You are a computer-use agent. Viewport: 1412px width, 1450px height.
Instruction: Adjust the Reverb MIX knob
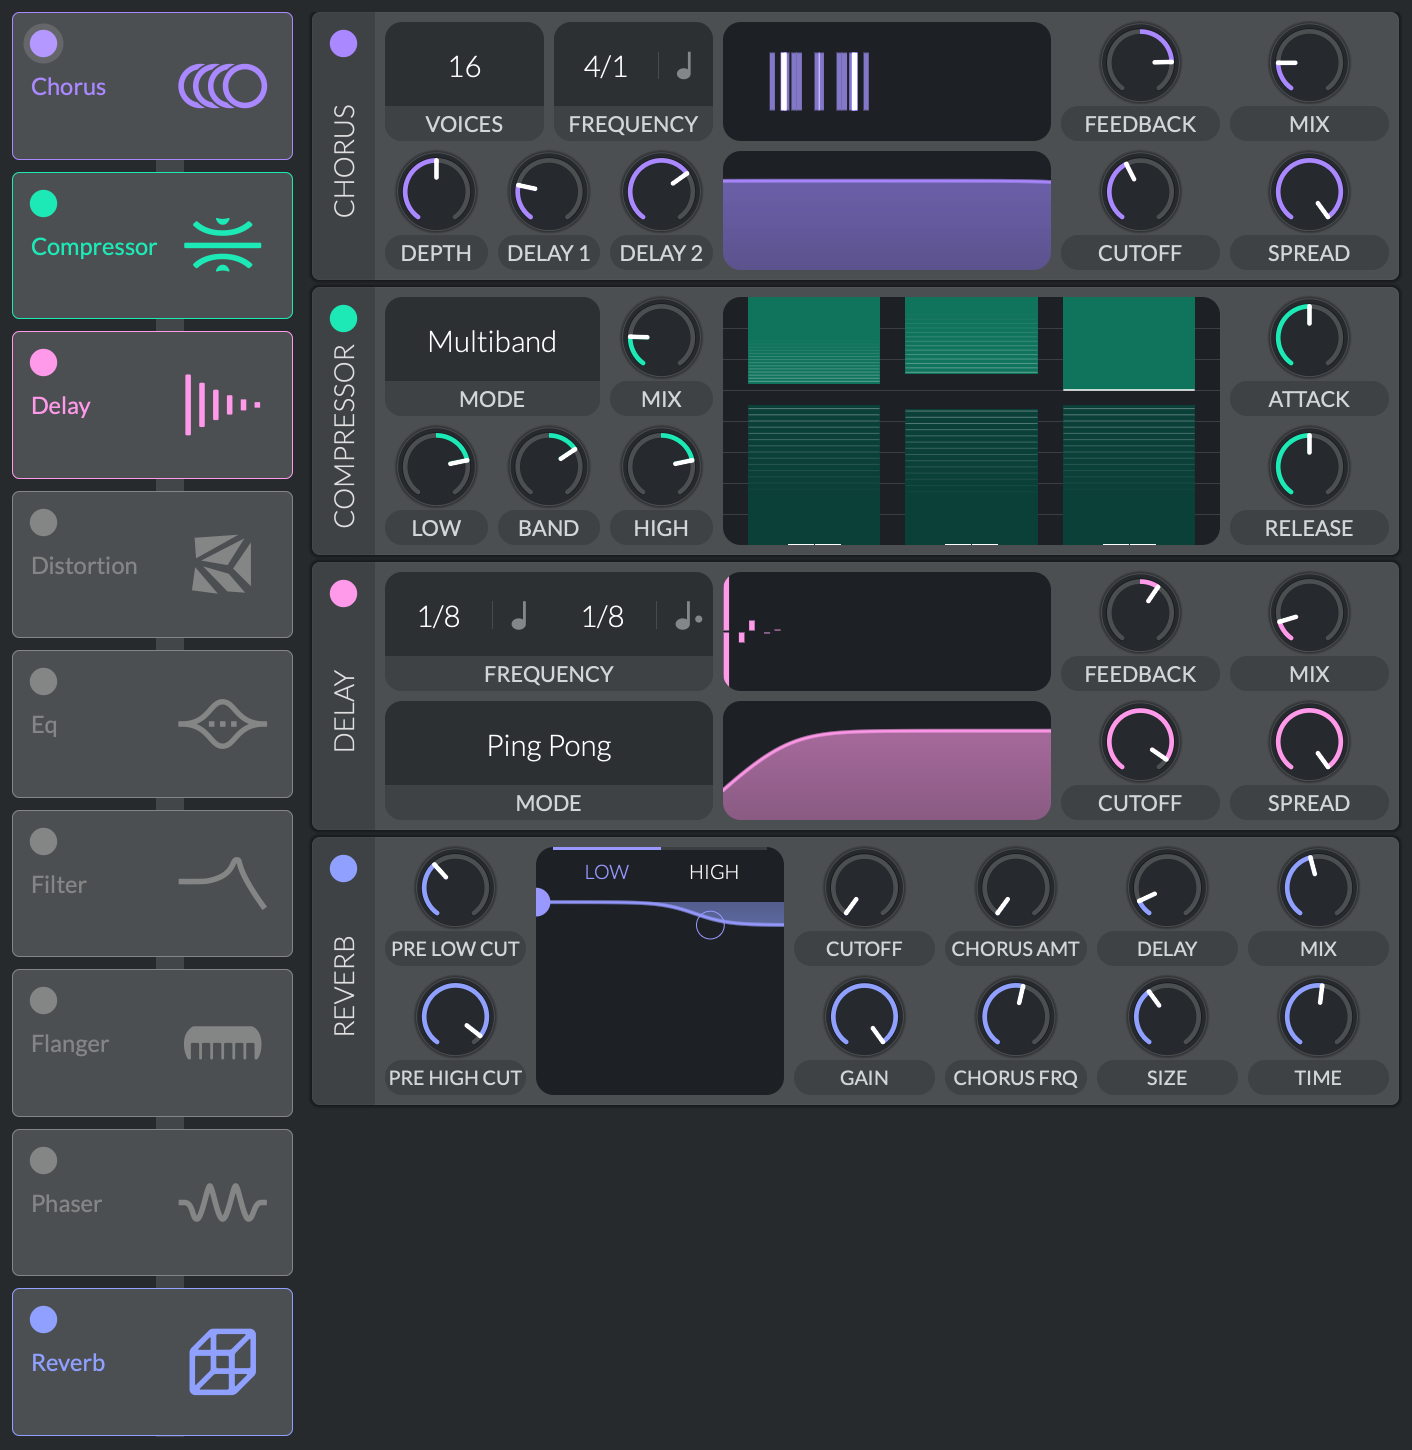click(1317, 887)
